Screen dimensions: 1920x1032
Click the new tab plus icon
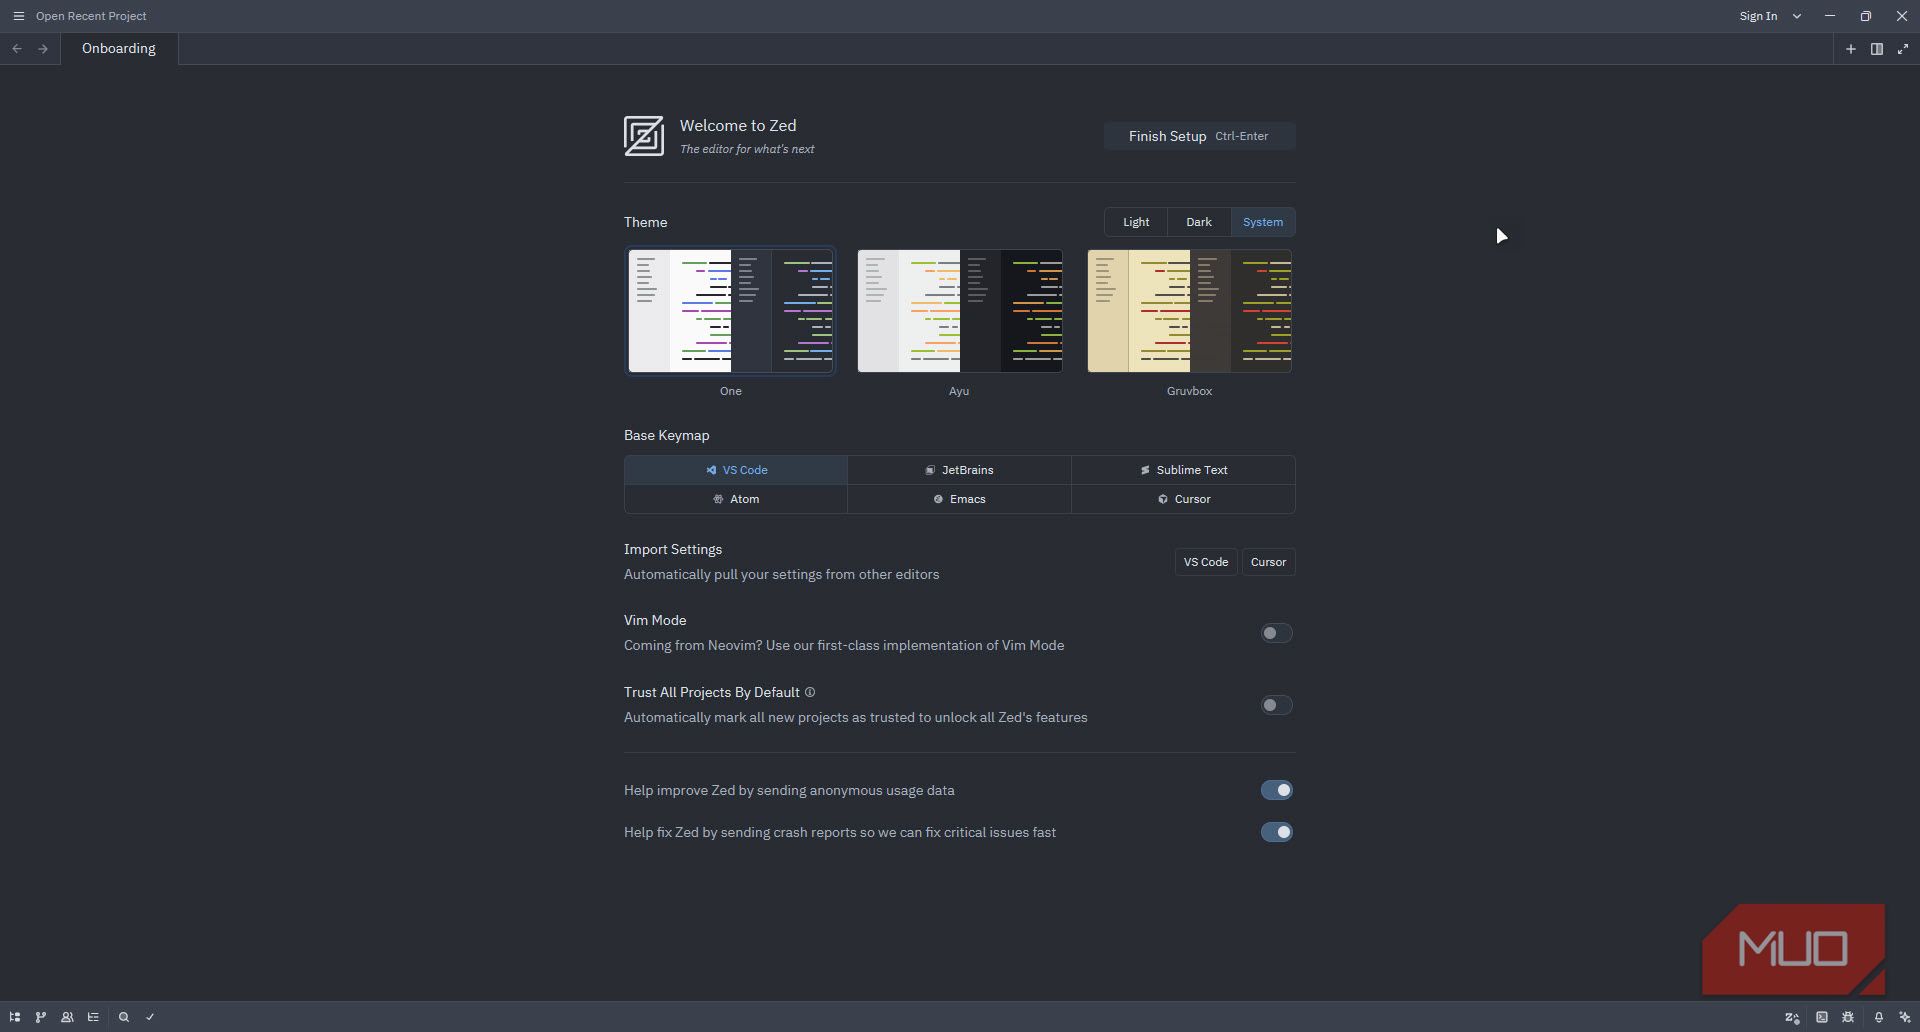[x=1851, y=49]
